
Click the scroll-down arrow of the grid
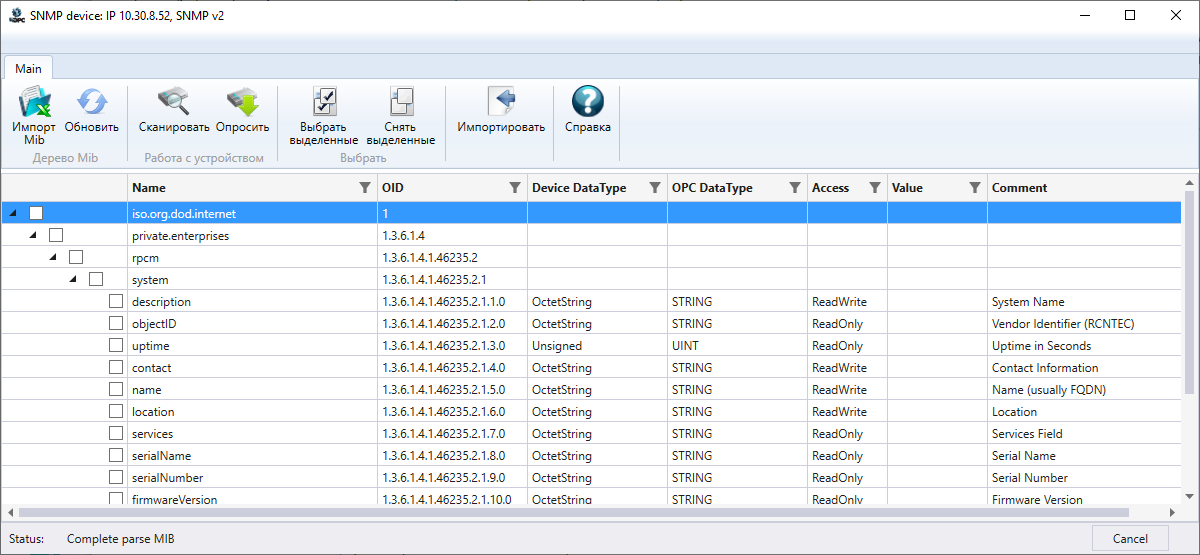1189,497
